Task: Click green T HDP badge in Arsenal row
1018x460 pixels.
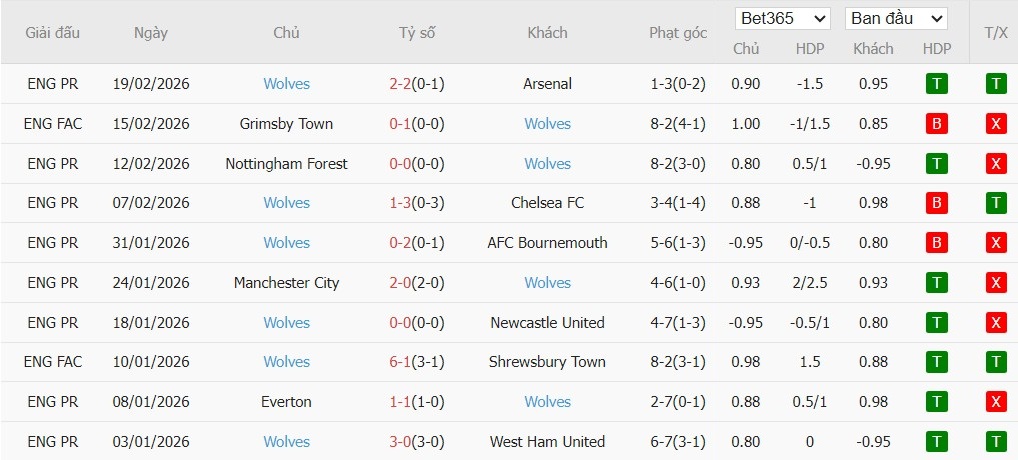Action: (936, 84)
